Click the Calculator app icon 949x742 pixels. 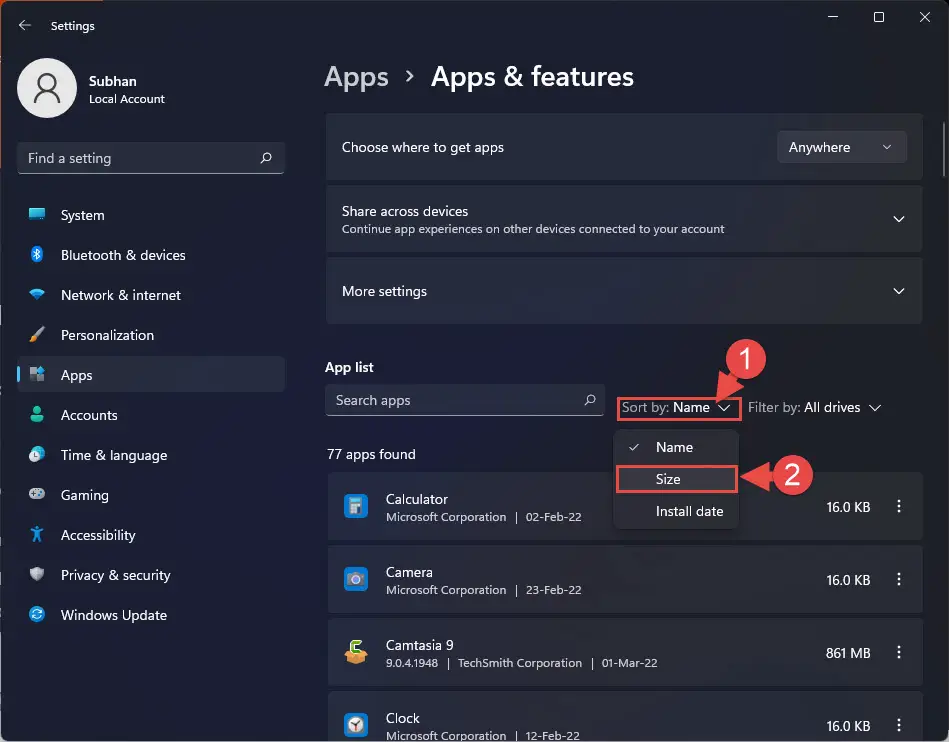click(356, 506)
